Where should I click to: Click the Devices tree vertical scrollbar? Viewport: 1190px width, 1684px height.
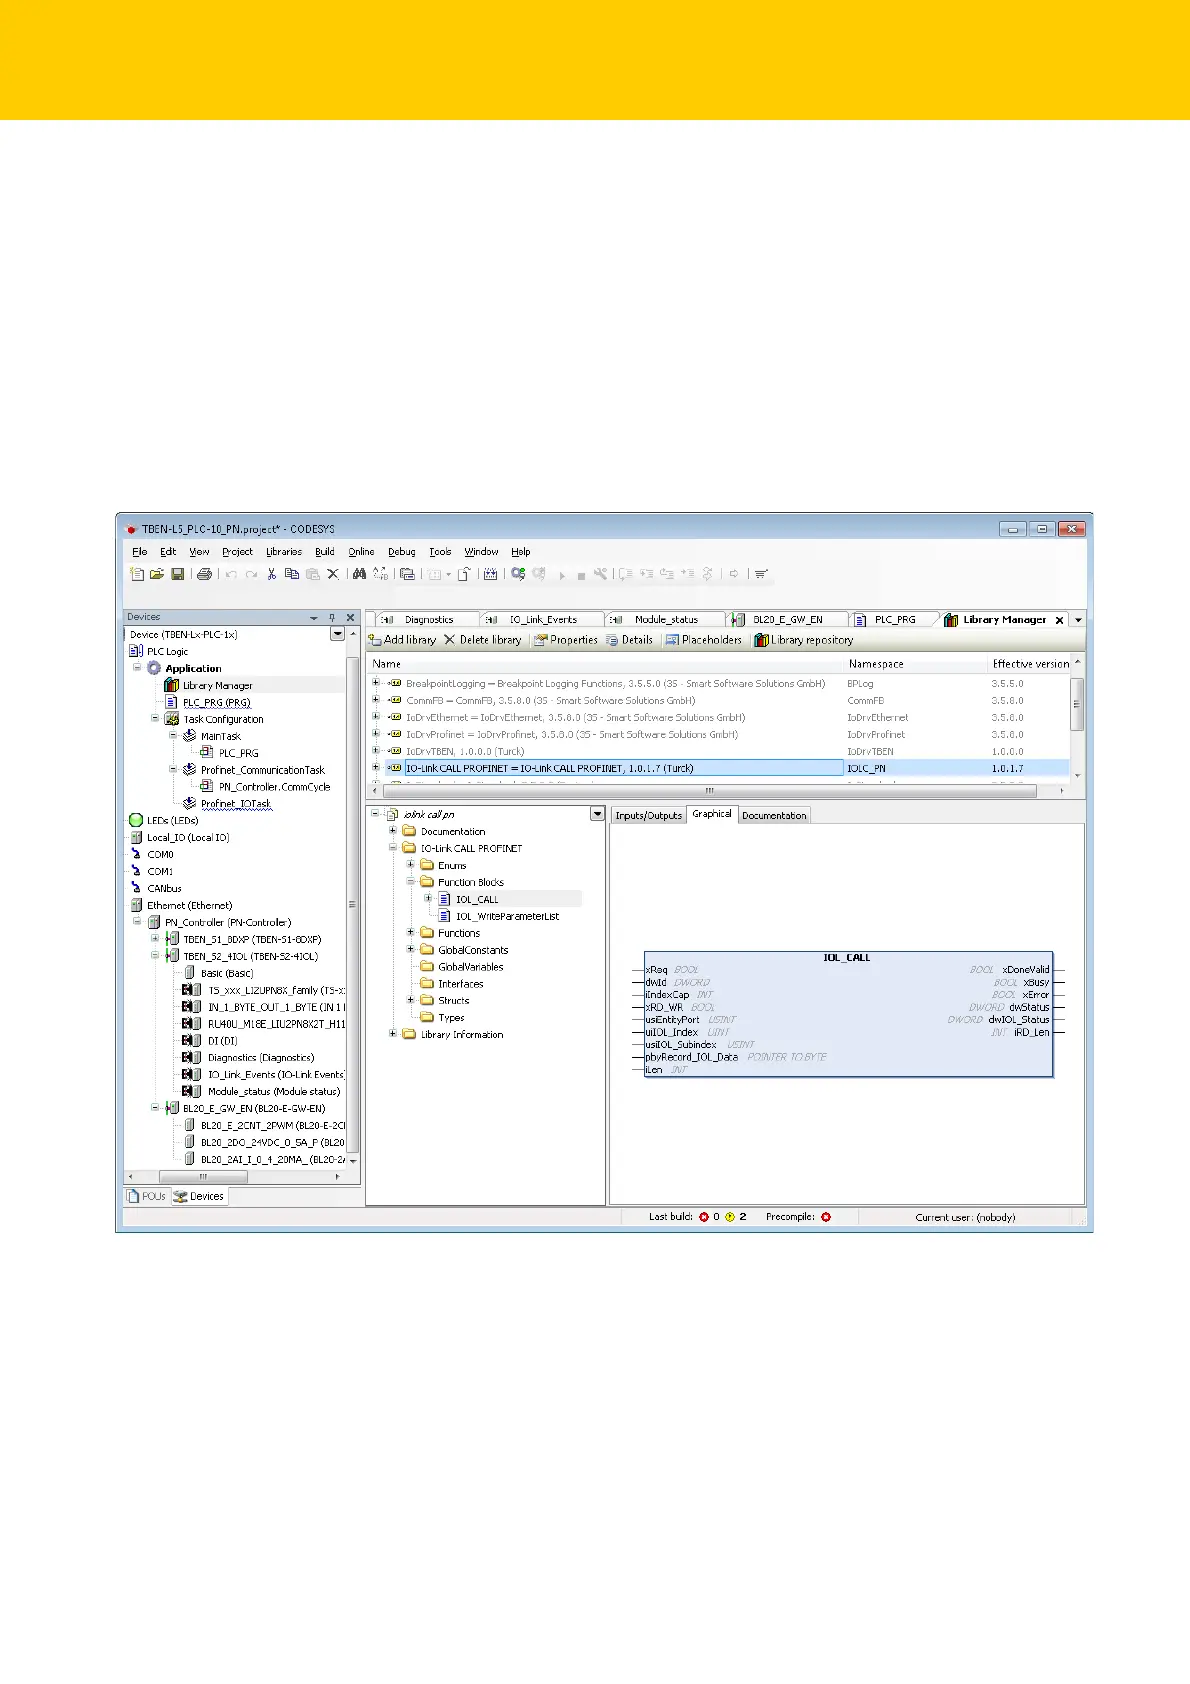351,905
